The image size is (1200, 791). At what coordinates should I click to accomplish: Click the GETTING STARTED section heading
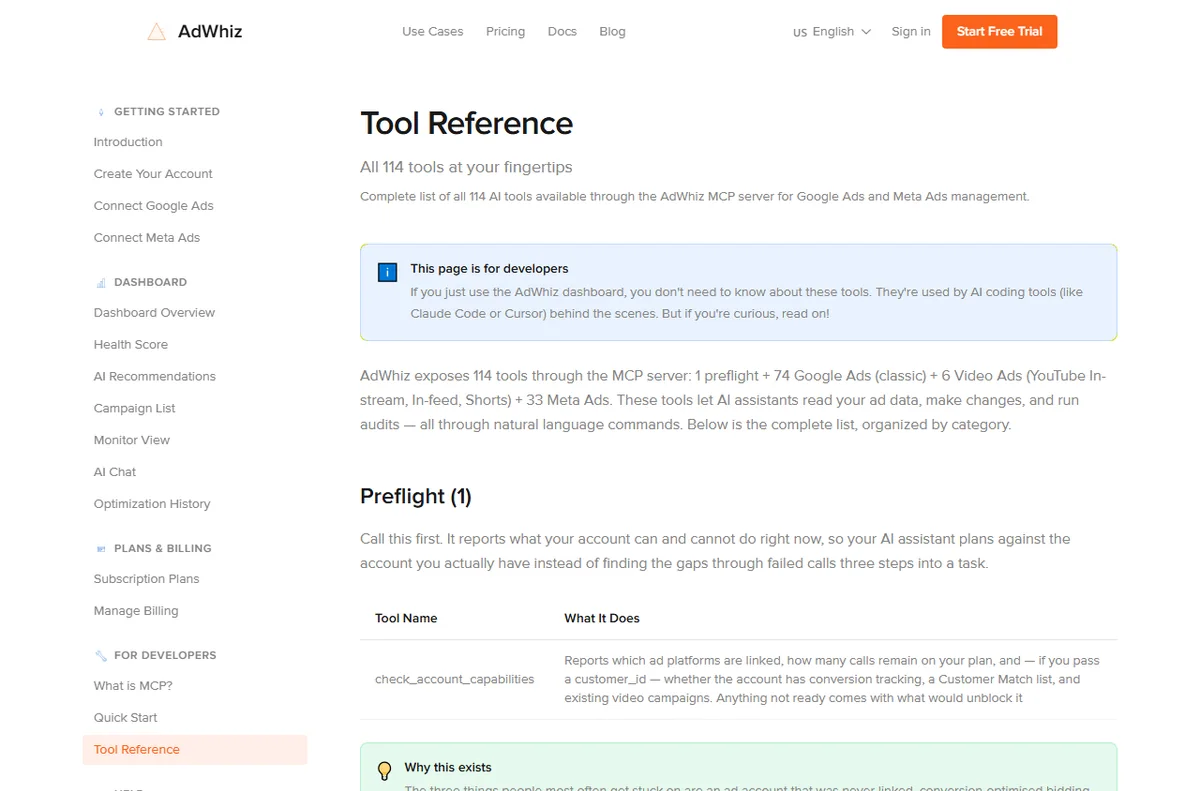tap(167, 112)
